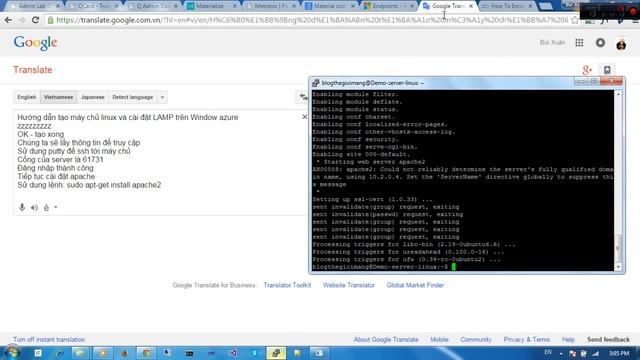
Task: Turn off instant translation
Action: [x=49, y=340]
